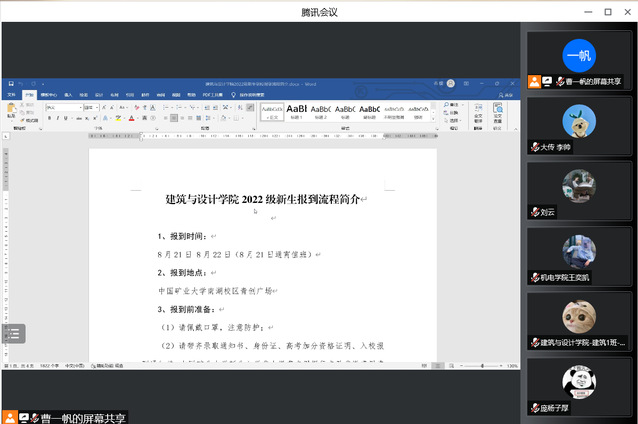This screenshot has height=424, width=638.
Task: Click the microphone icon beside 刘云's name
Action: tap(536, 212)
